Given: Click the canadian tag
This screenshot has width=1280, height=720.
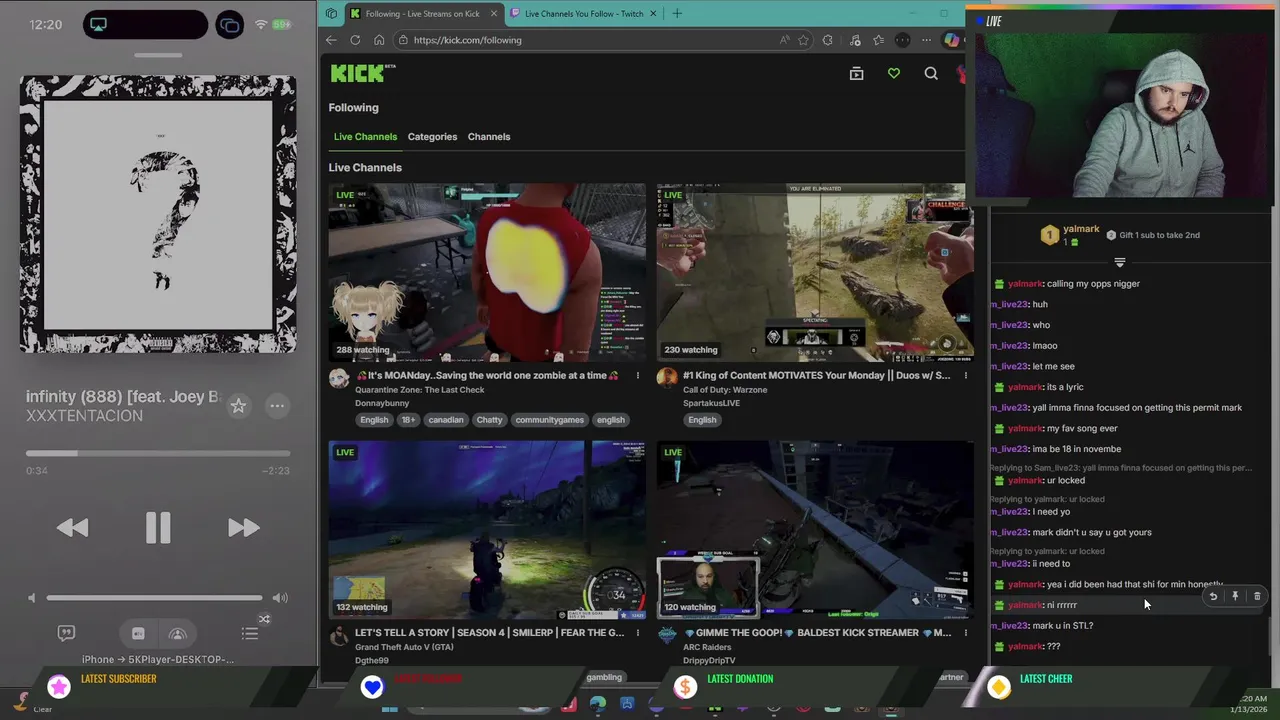Looking at the screenshot, I should pyautogui.click(x=446, y=420).
